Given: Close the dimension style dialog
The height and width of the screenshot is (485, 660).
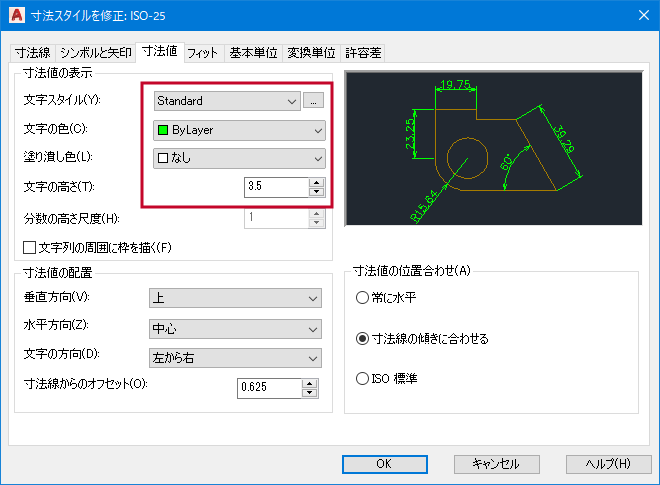Looking at the screenshot, I should (x=641, y=15).
